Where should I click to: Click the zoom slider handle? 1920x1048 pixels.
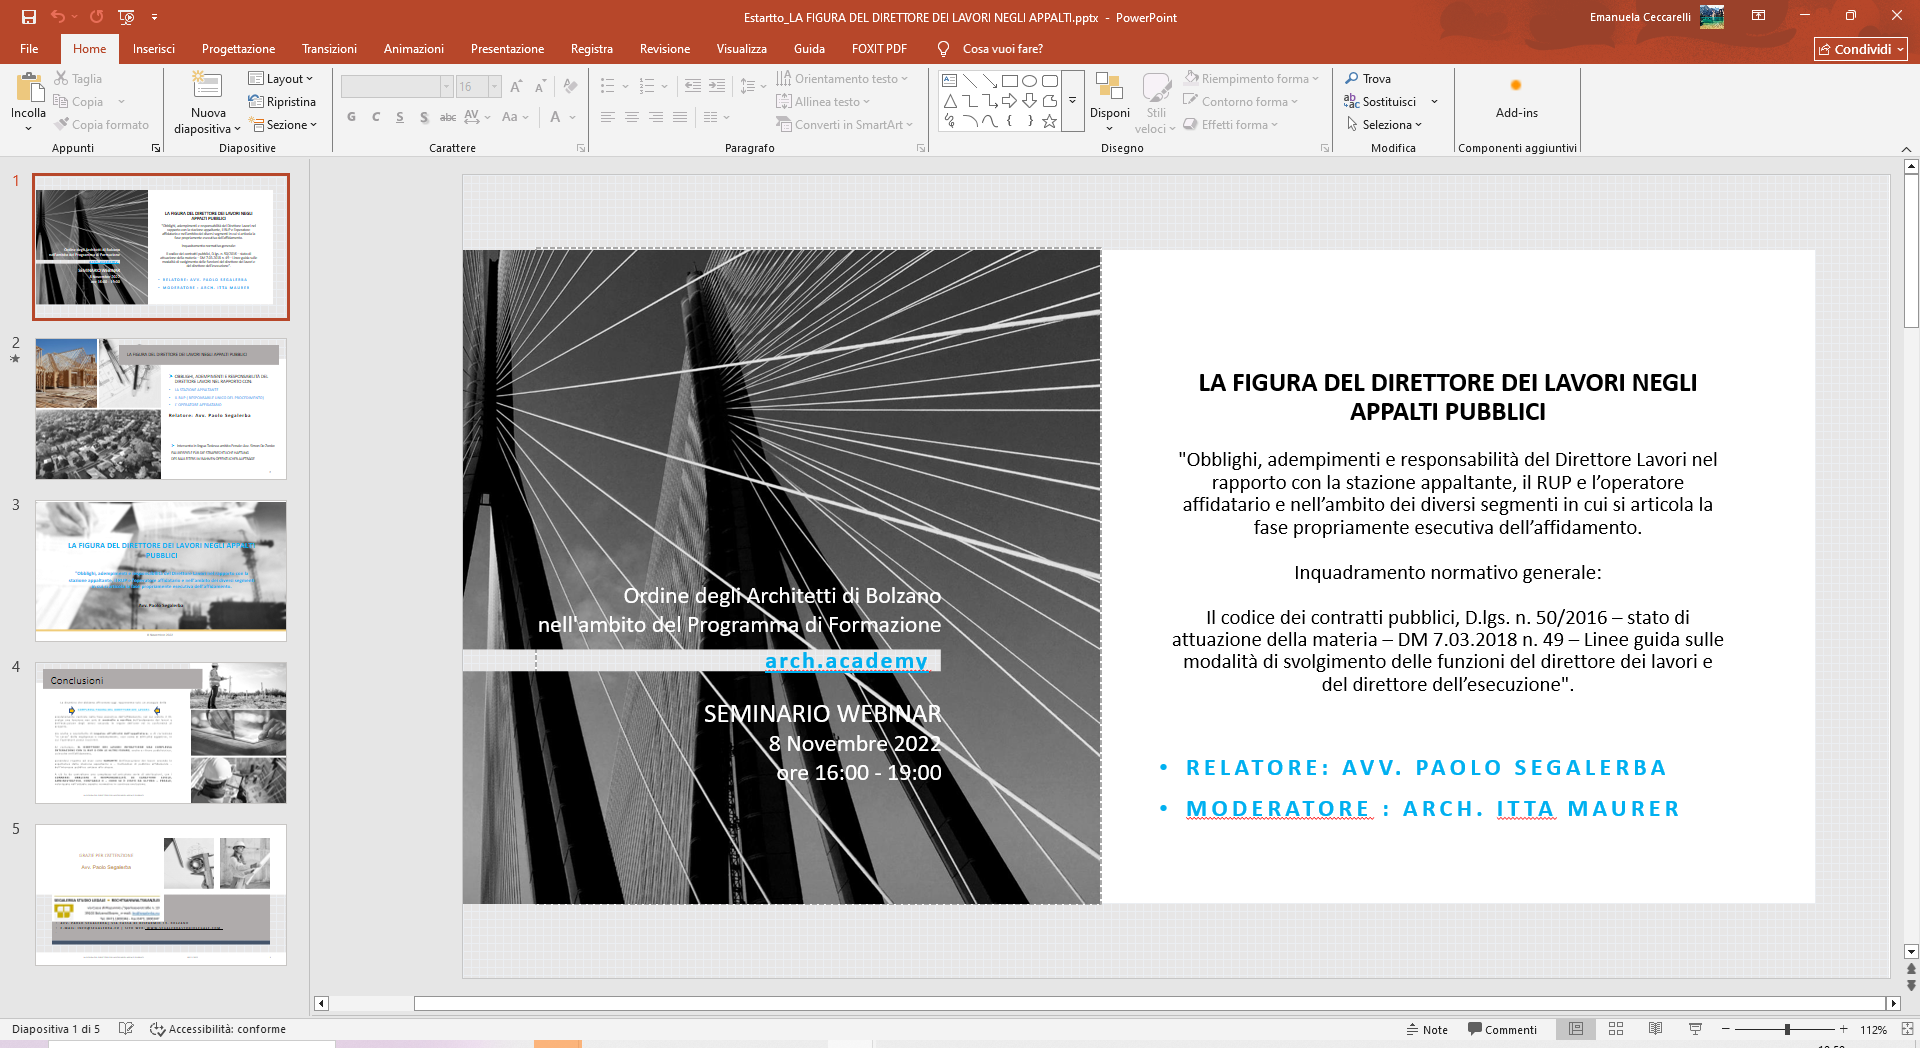click(1787, 1029)
